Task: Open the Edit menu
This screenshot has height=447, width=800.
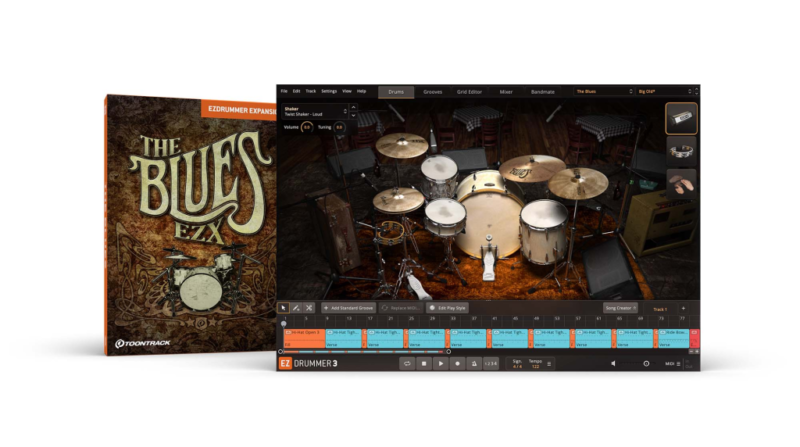Action: click(296, 91)
